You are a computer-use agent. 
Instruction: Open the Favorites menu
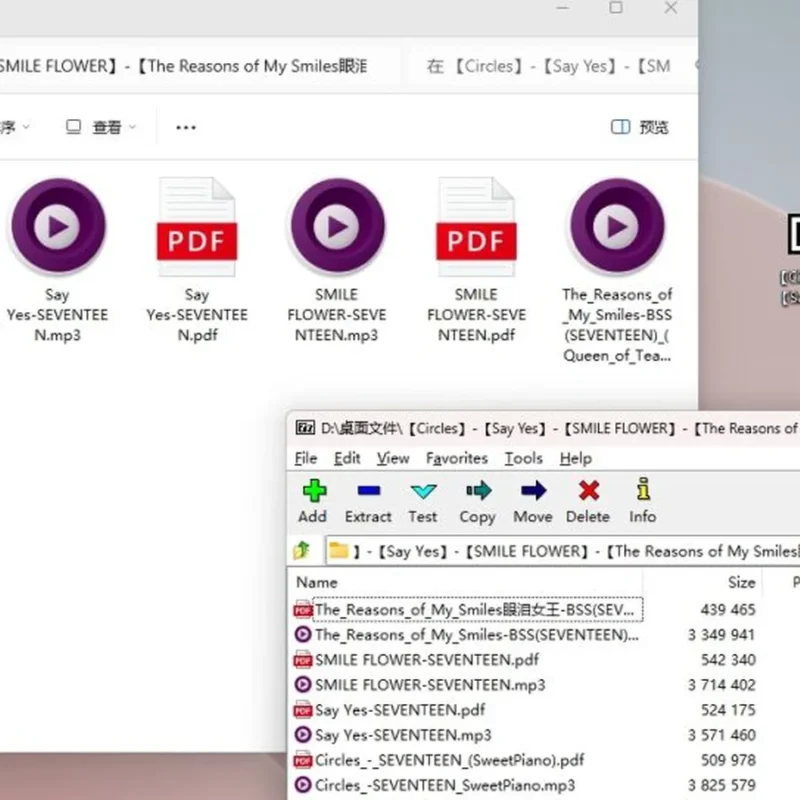(457, 458)
